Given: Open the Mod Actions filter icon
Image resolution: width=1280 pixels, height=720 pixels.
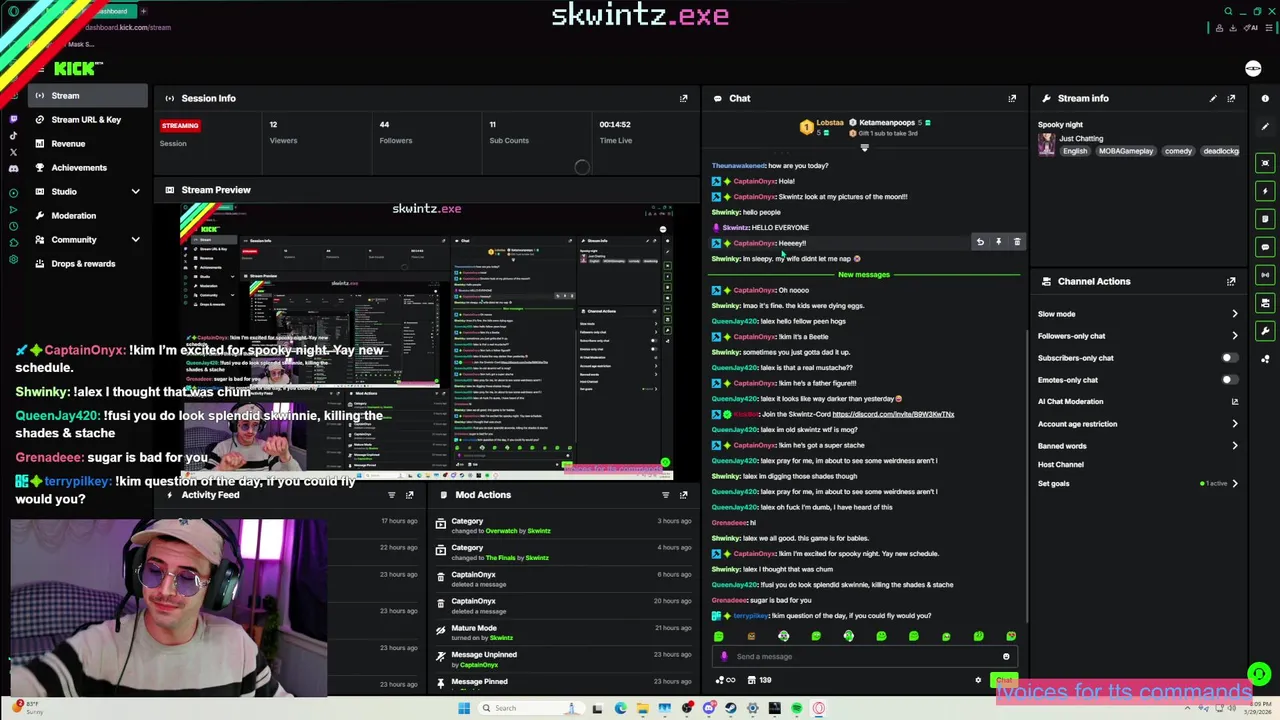Looking at the screenshot, I should click(x=665, y=495).
